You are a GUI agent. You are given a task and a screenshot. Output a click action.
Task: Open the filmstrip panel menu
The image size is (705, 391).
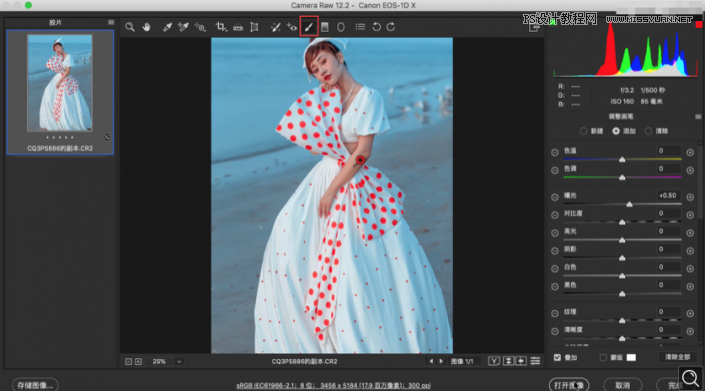coord(111,22)
